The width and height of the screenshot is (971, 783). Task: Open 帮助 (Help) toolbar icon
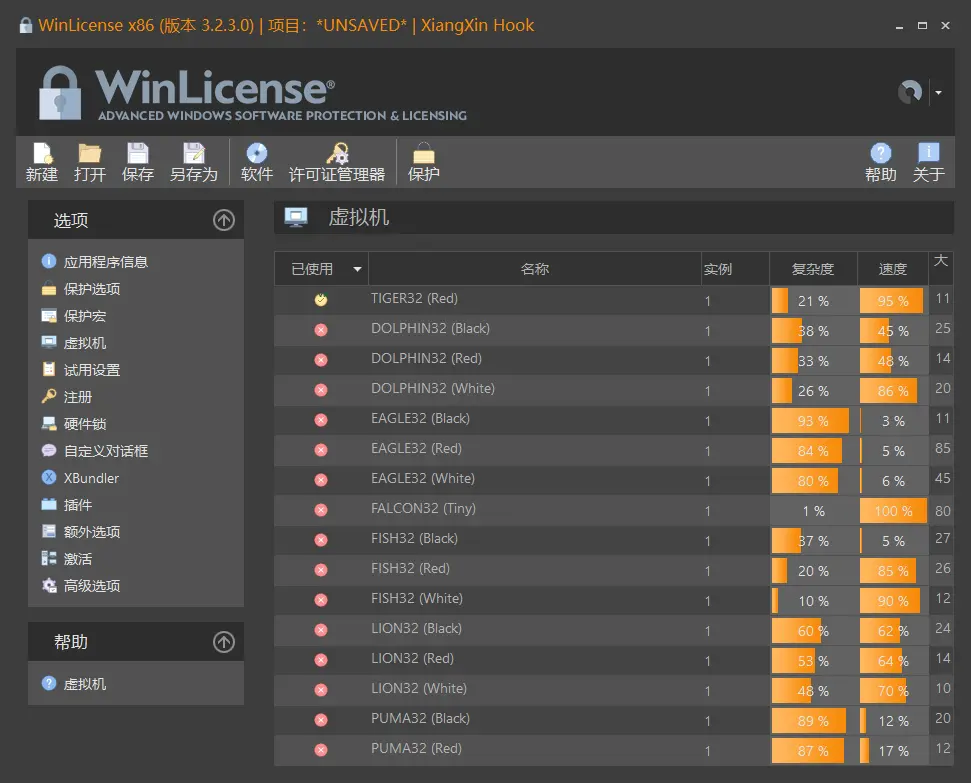coord(881,162)
